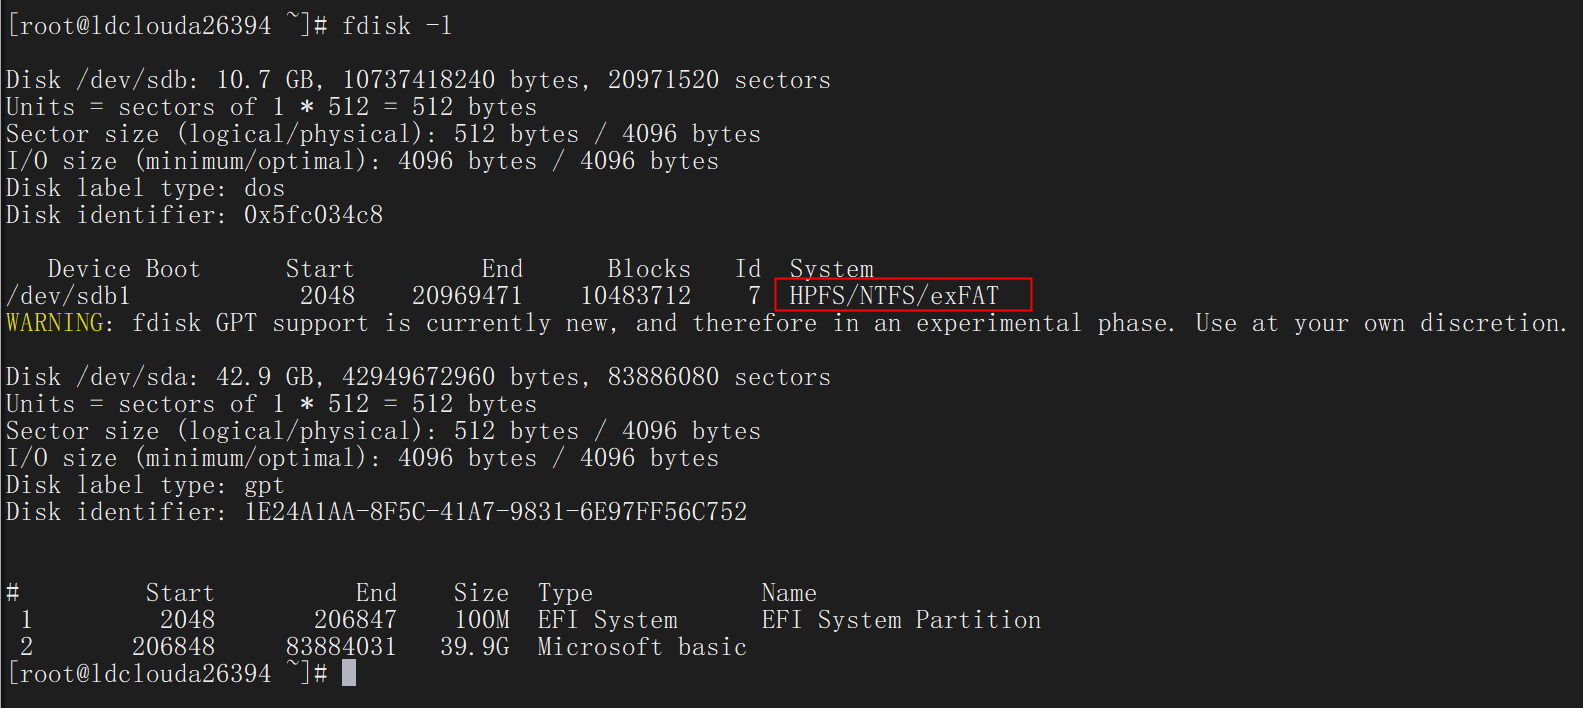Screen dimensions: 1583x708
Task: Click the Disk /dev/sda header line
Action: [418, 377]
